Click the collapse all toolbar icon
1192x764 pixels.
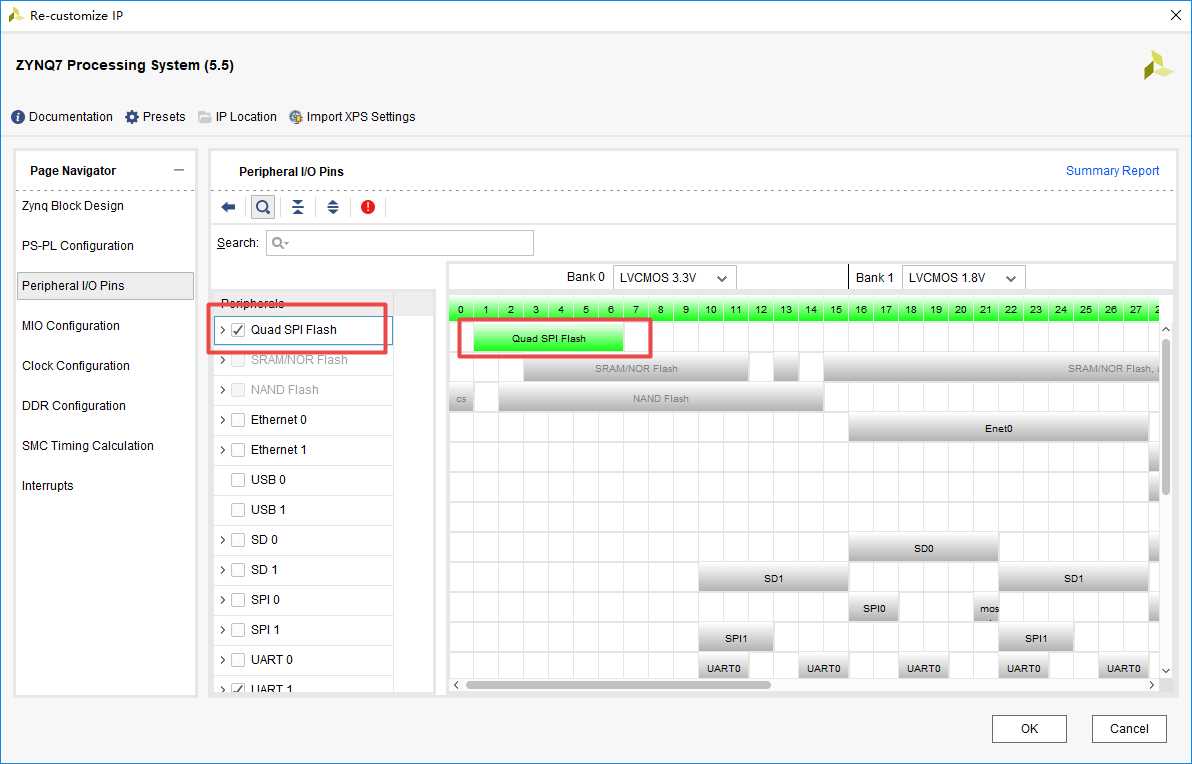click(x=298, y=207)
